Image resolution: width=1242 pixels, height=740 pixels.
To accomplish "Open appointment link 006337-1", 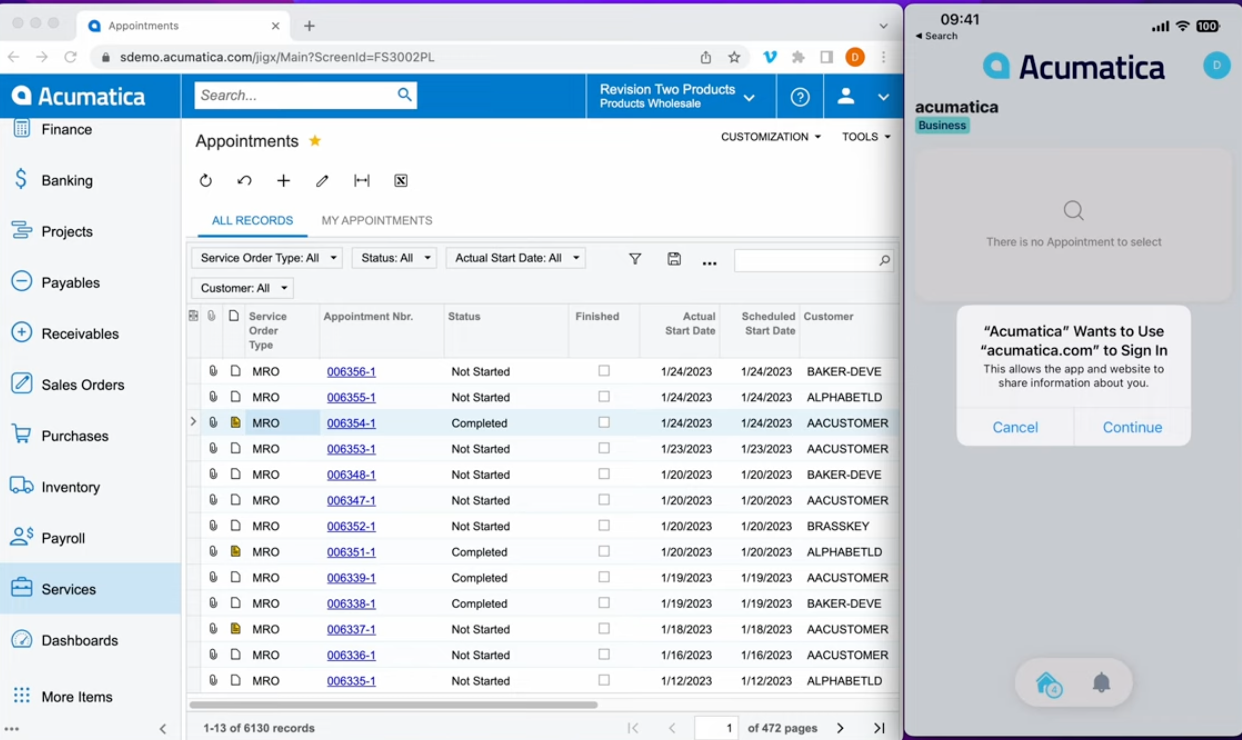I will [x=351, y=630].
